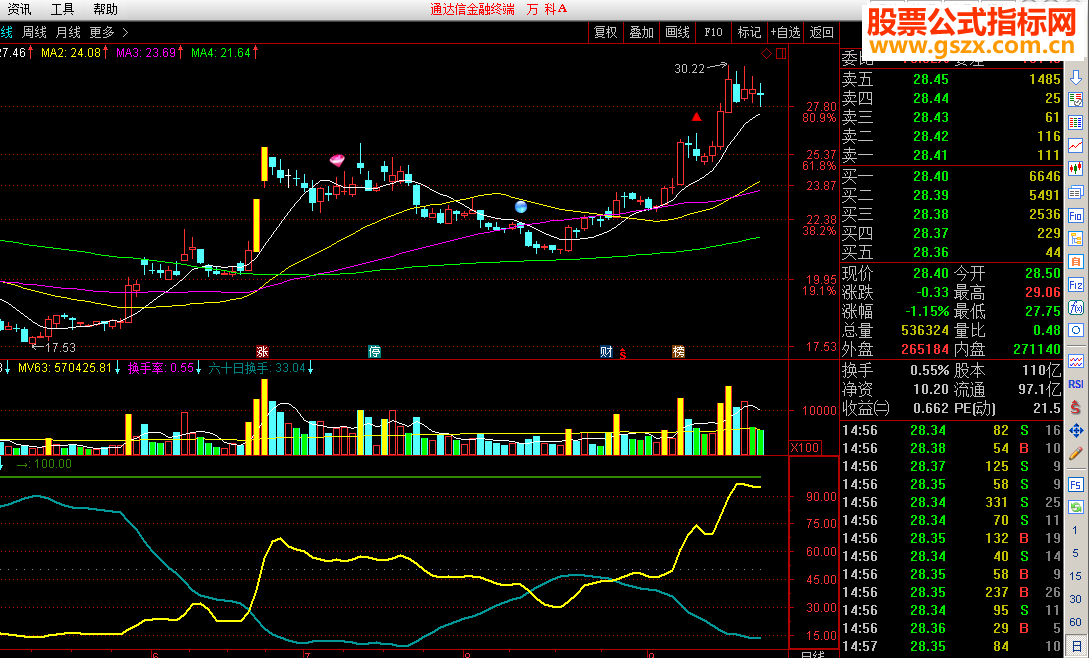Image resolution: width=1089 pixels, height=658 pixels.
Task: Open the colored quote grid sidebar icon
Action: click(1076, 123)
